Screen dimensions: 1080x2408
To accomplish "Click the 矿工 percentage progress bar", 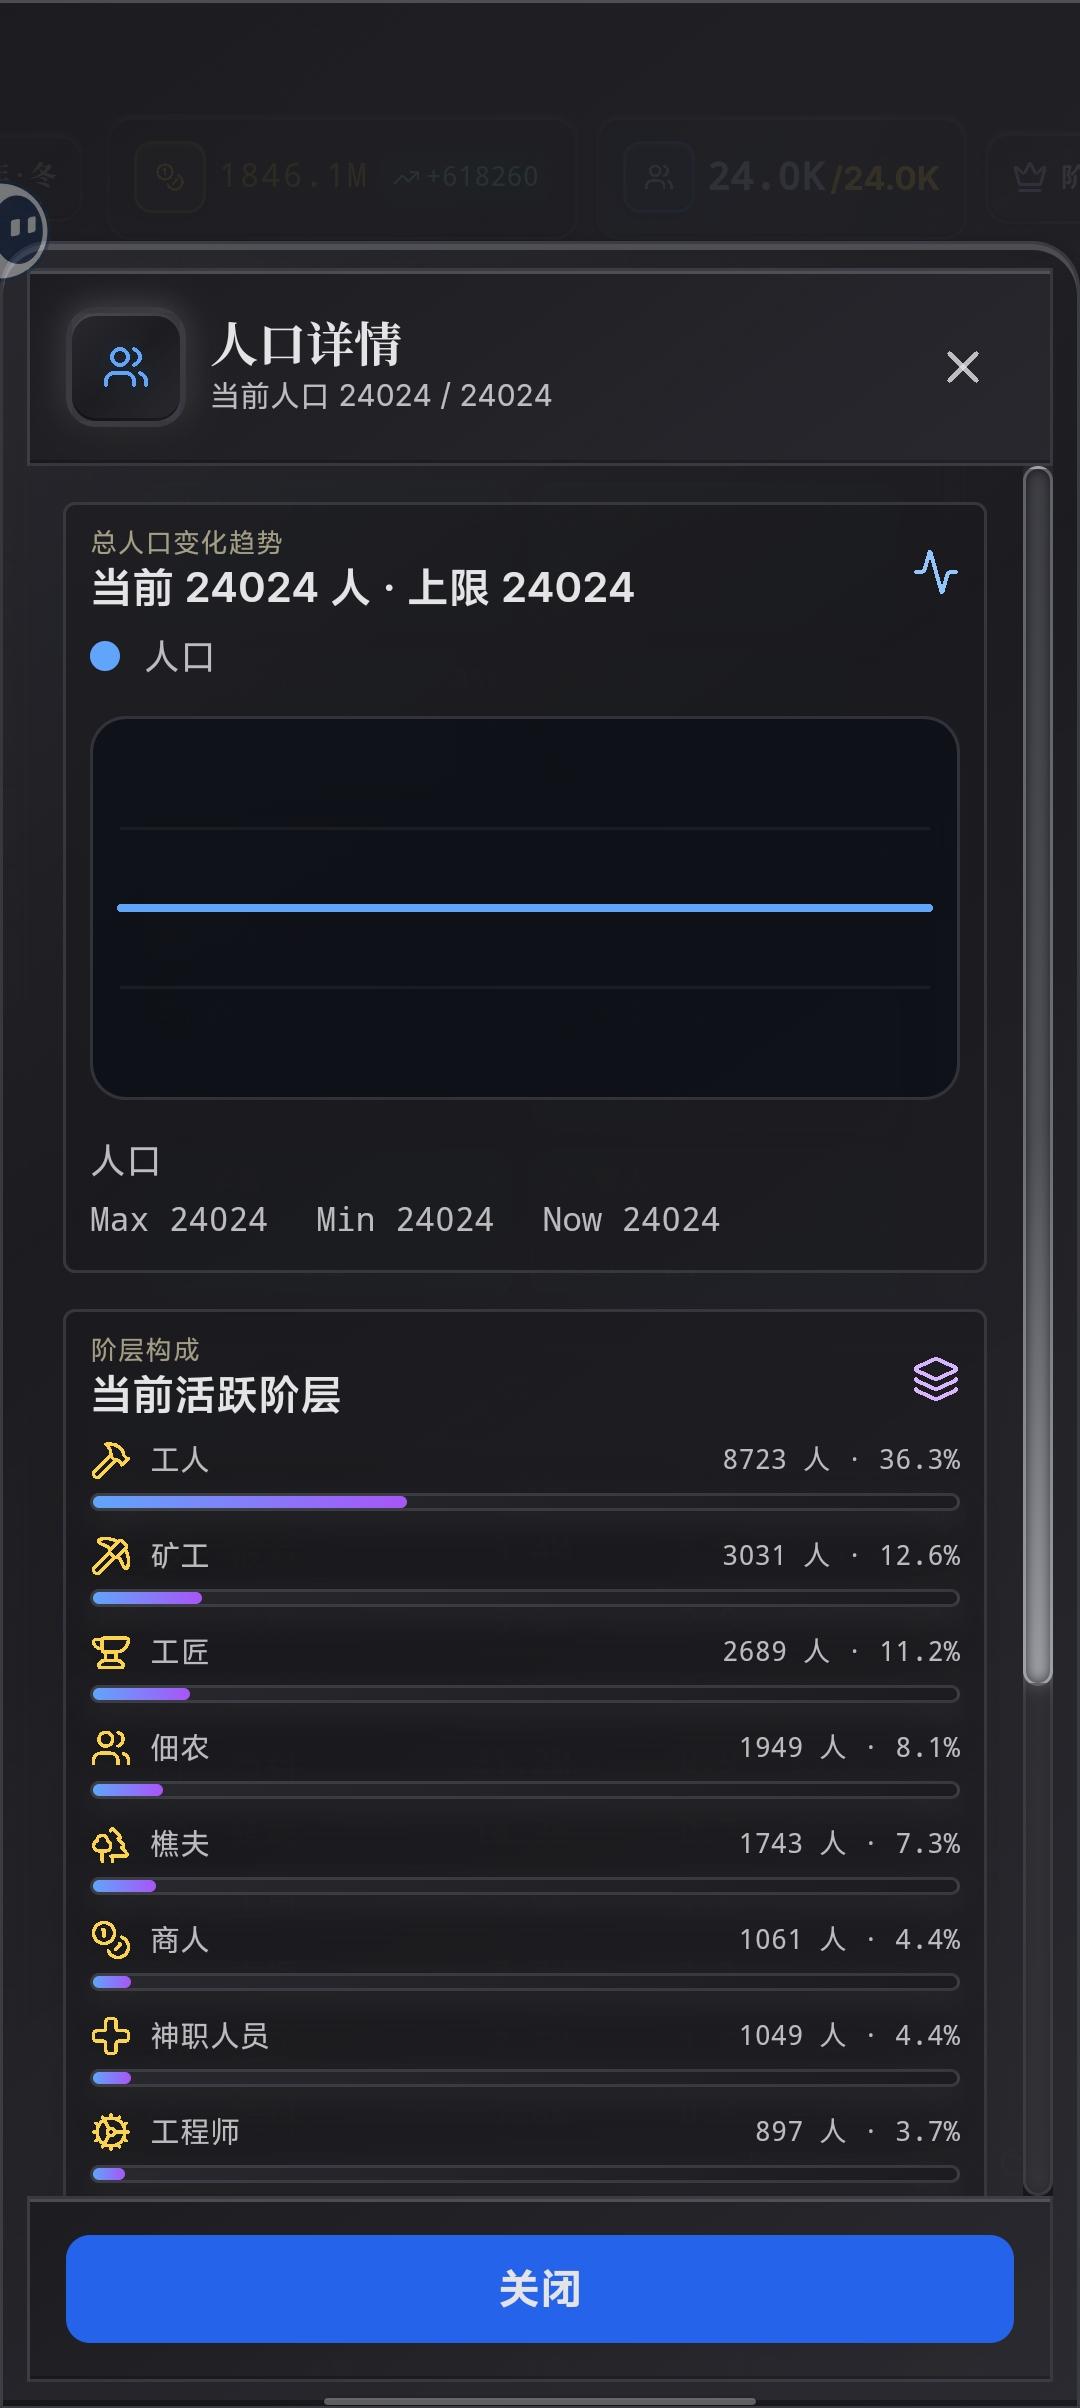I will point(525,1598).
